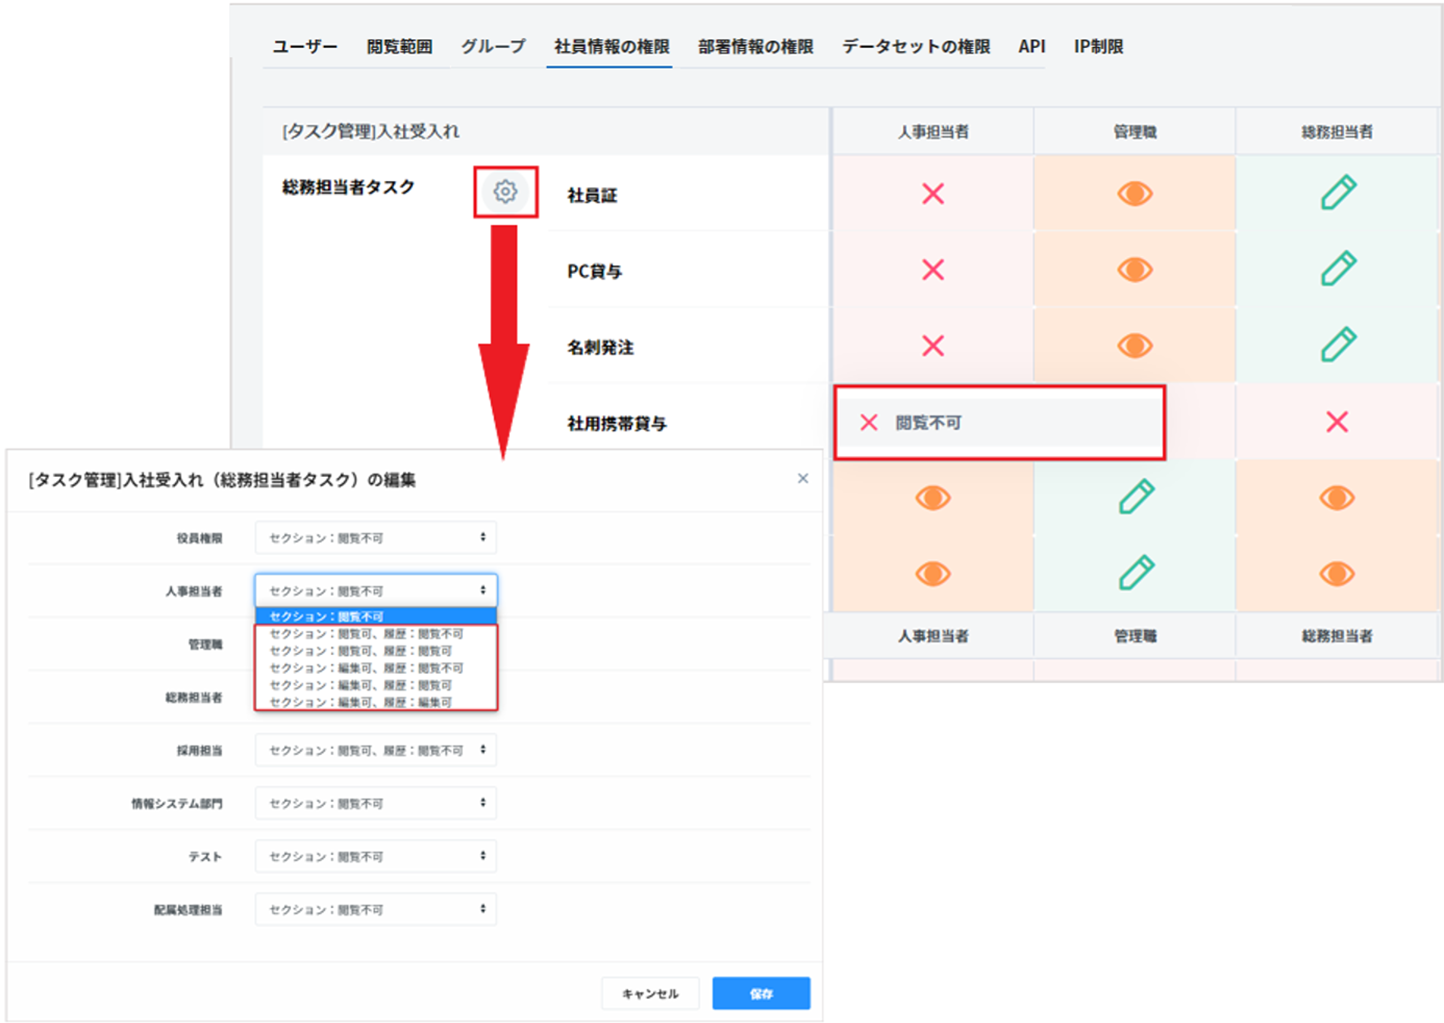The height and width of the screenshot is (1023, 1444).
Task: Click the pencil icon for 名刺発注 under 総務担当者
Action: click(1337, 345)
